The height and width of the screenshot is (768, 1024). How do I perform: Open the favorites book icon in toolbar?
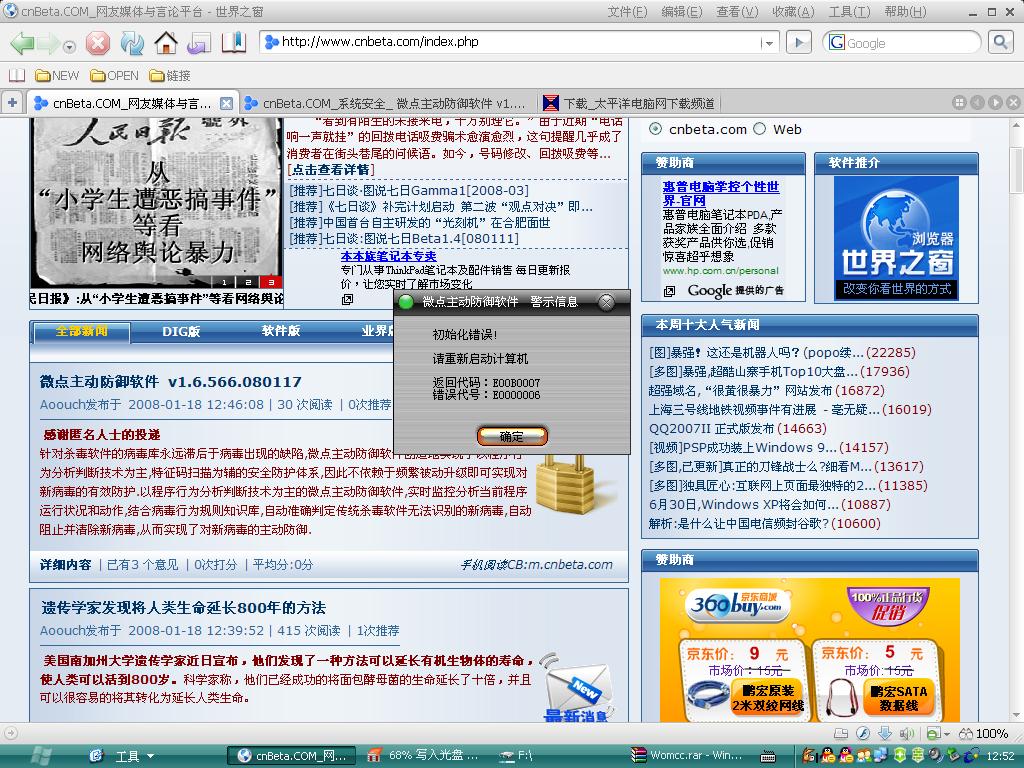coord(234,42)
